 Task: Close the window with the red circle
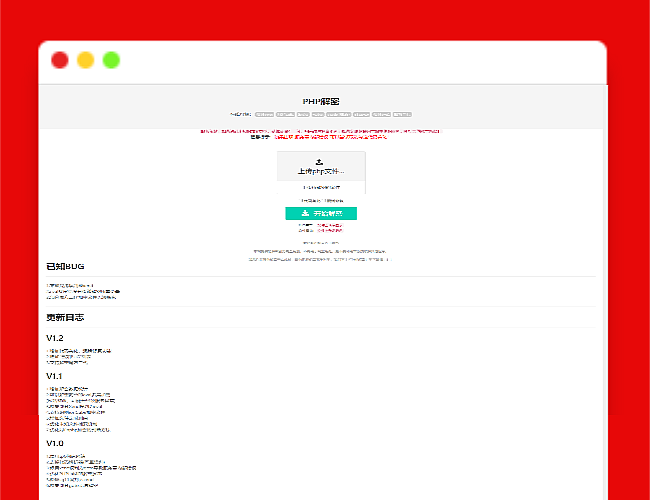[60, 60]
